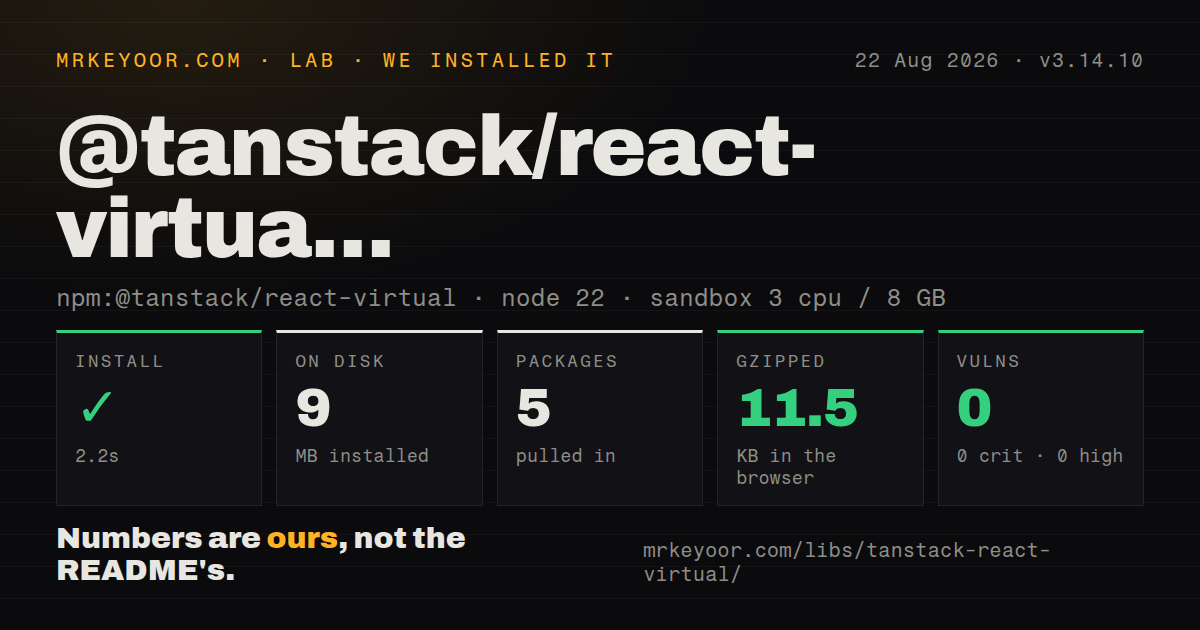Click the GZIPPED card label
Viewport: 1200px width, 630px height.
(781, 362)
